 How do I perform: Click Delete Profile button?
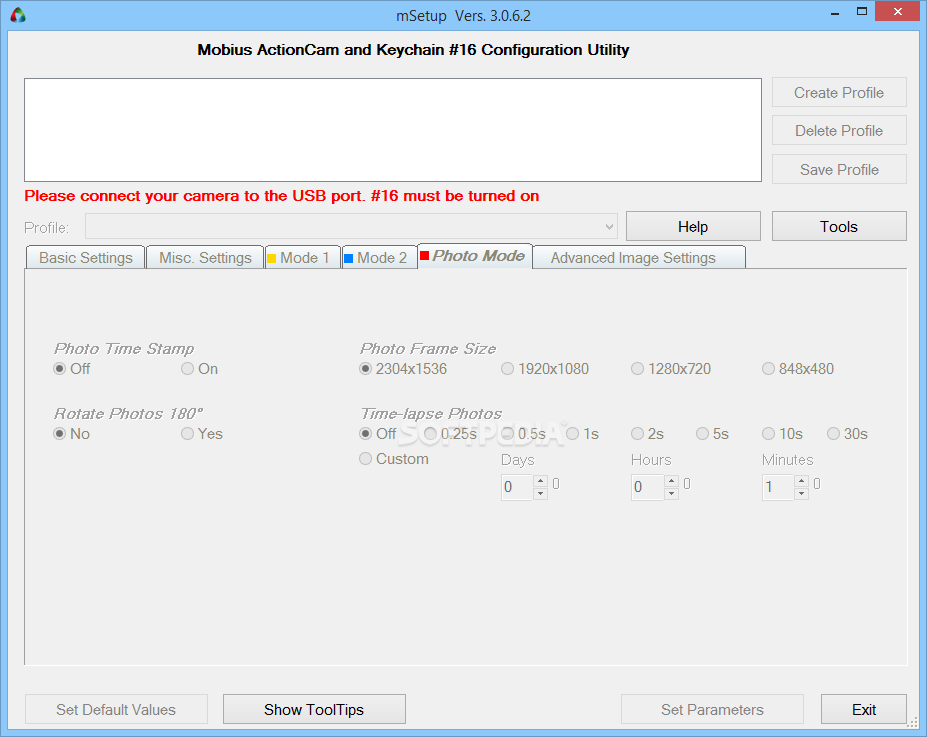tap(839, 131)
